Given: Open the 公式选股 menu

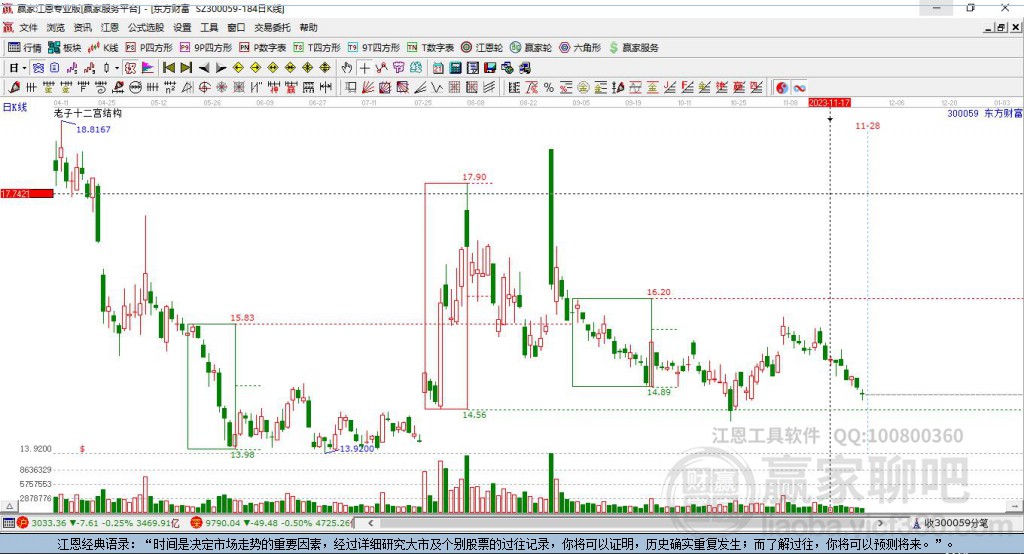Looking at the screenshot, I should point(146,27).
